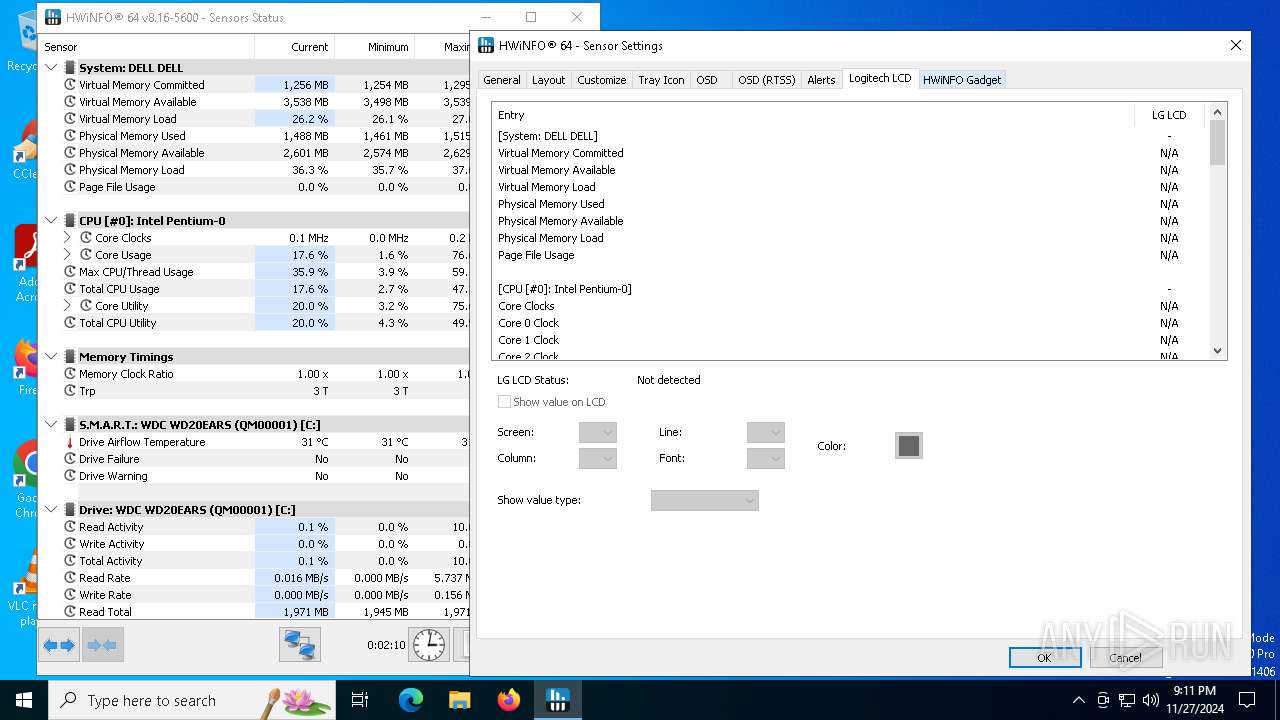Image resolution: width=1280 pixels, height=720 pixels.
Task: Click the Read Rate sensor icon
Action: (70, 578)
